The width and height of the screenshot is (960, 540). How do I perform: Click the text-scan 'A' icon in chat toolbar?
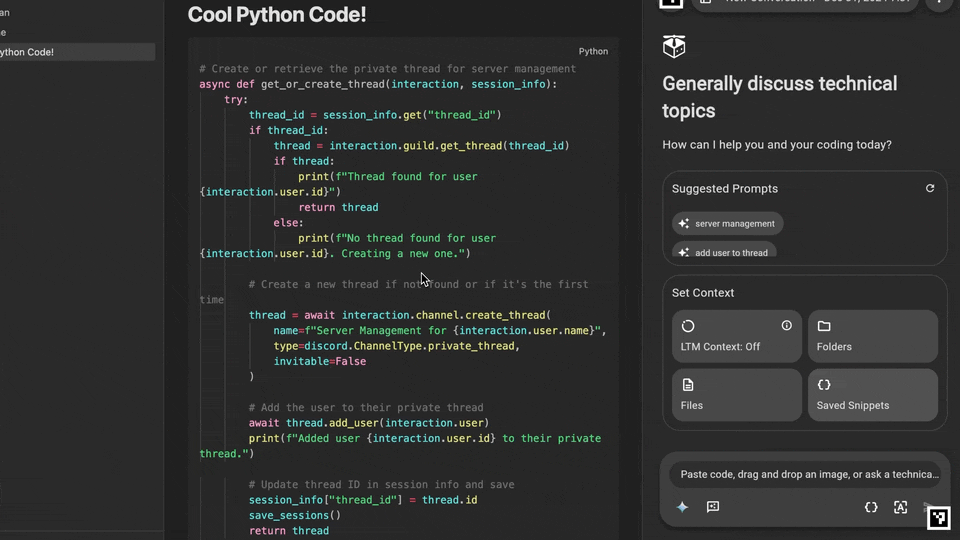pyautogui.click(x=900, y=507)
